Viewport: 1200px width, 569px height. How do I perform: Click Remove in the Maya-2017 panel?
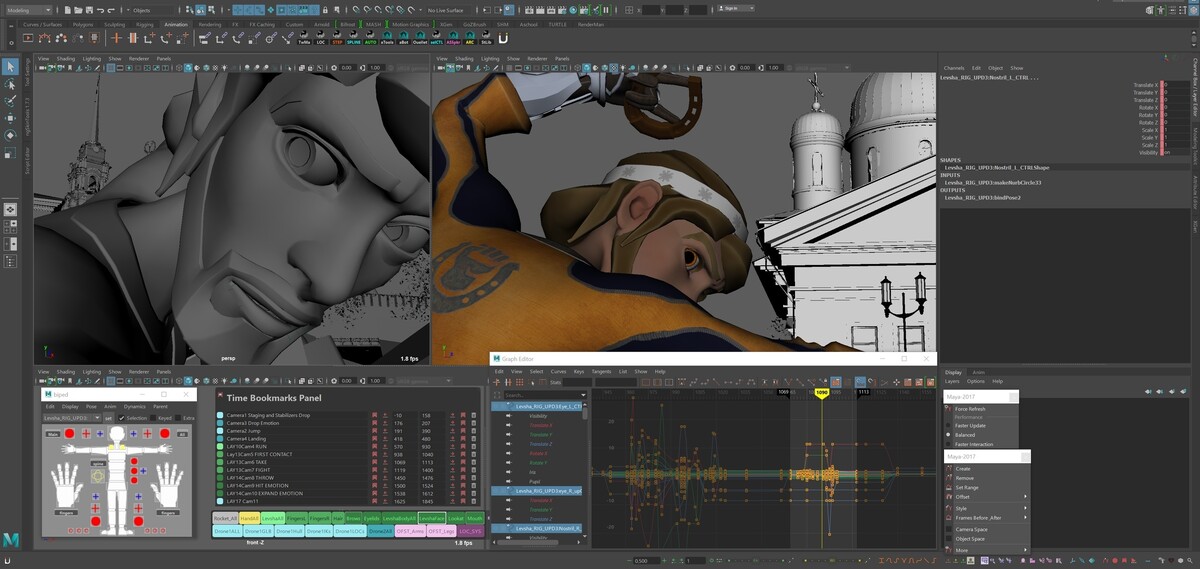click(965, 478)
